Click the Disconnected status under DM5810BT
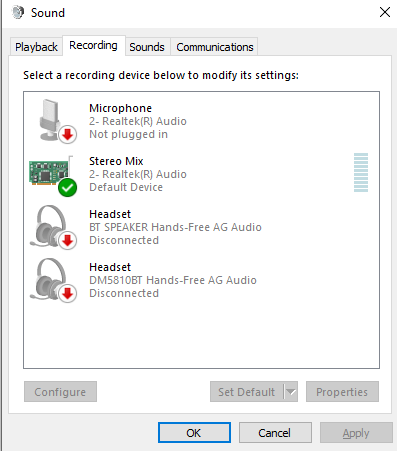Image resolution: width=397 pixels, height=451 pixels. [x=124, y=293]
